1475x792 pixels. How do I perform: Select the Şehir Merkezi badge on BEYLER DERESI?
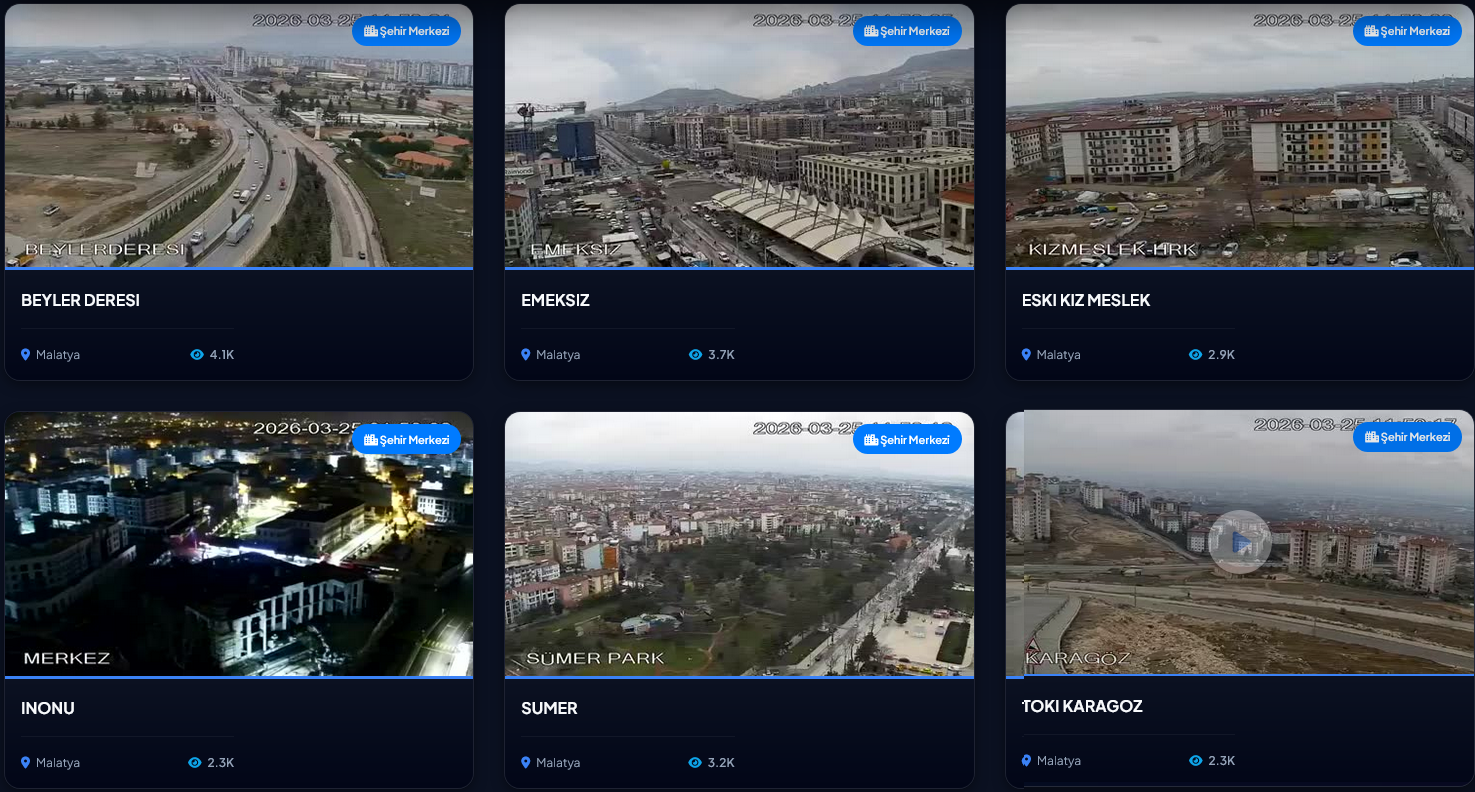click(x=406, y=30)
